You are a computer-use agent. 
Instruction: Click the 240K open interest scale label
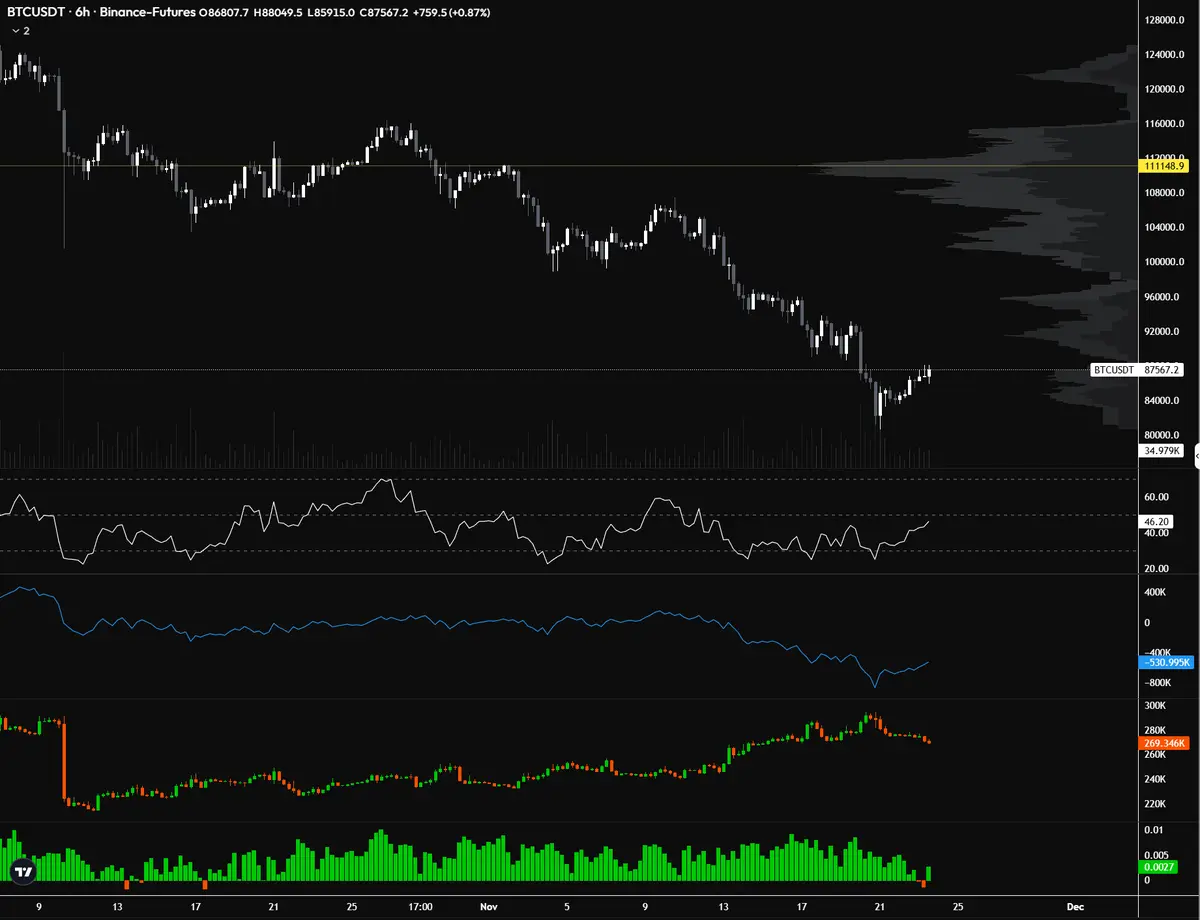[1155, 780]
